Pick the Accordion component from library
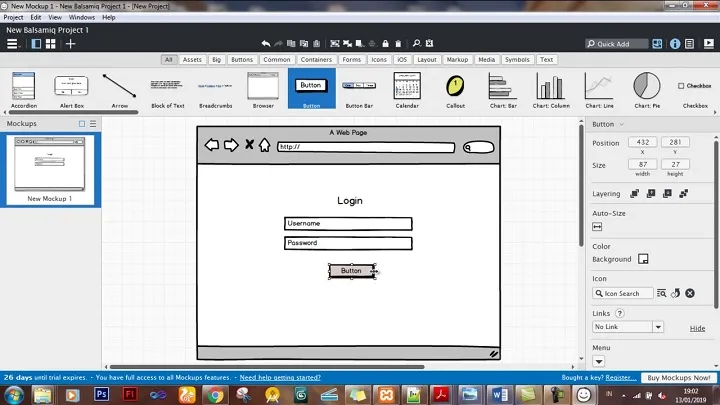Viewport: 720px width, 405px height. point(24,88)
